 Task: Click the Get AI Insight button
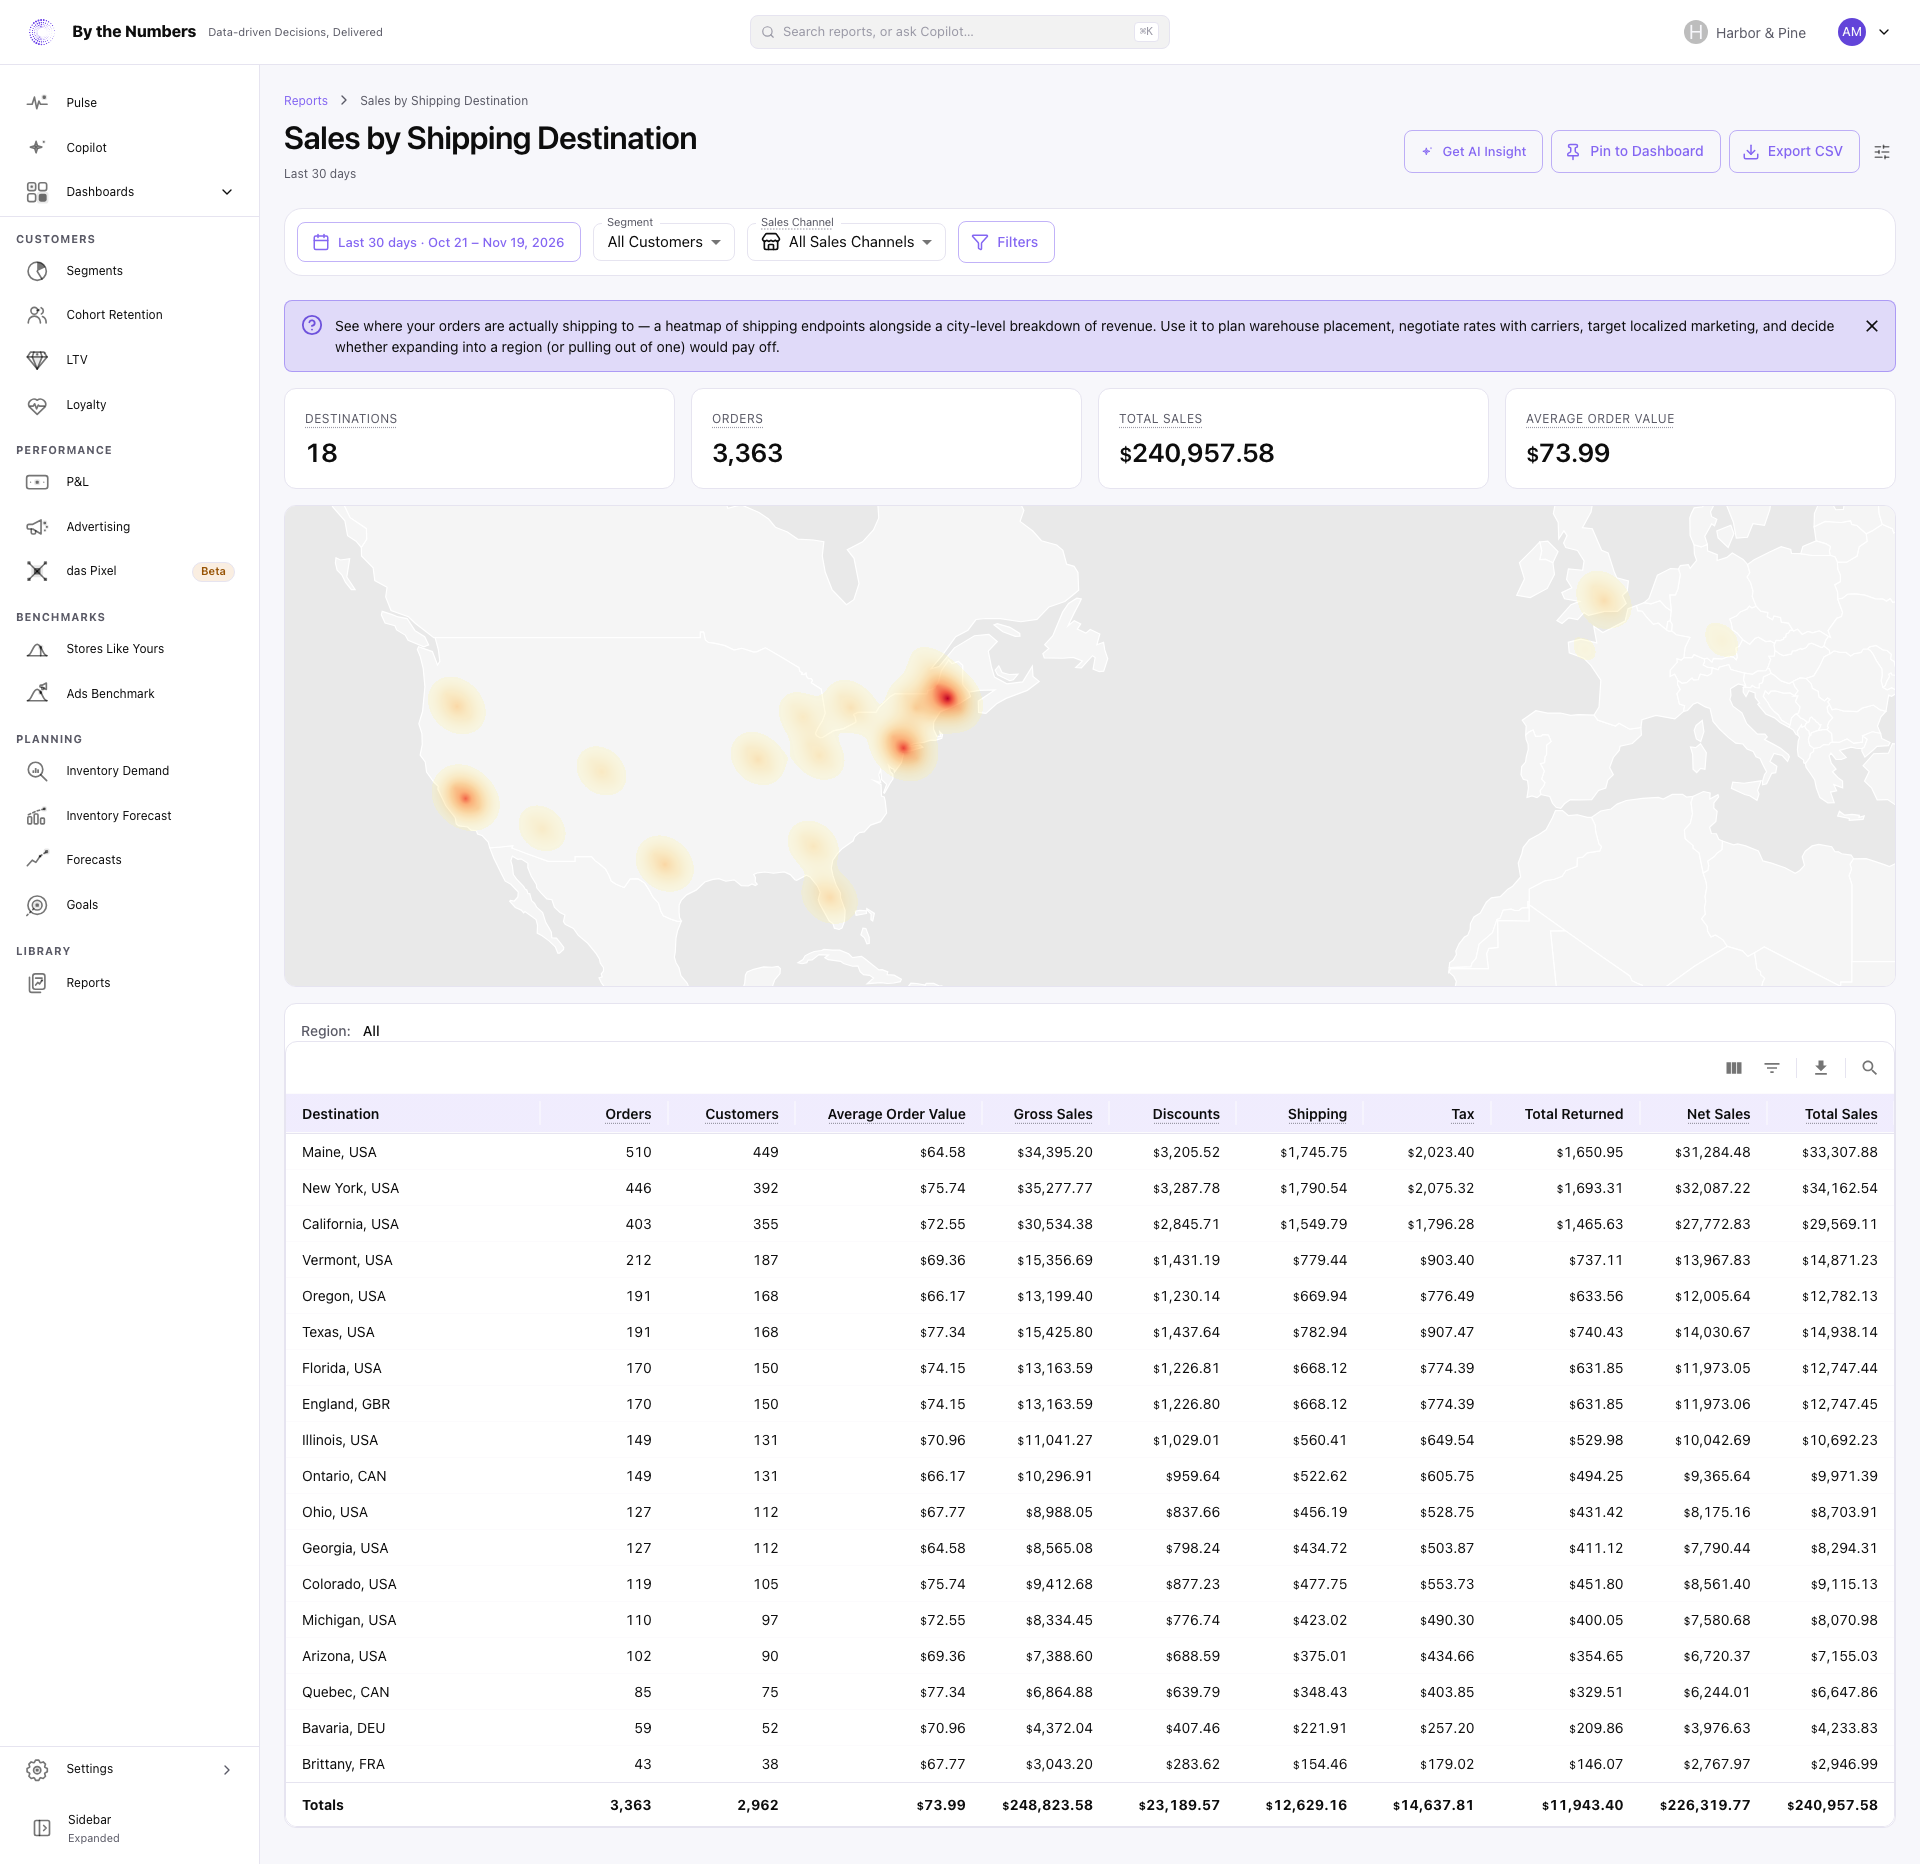pyautogui.click(x=1473, y=151)
